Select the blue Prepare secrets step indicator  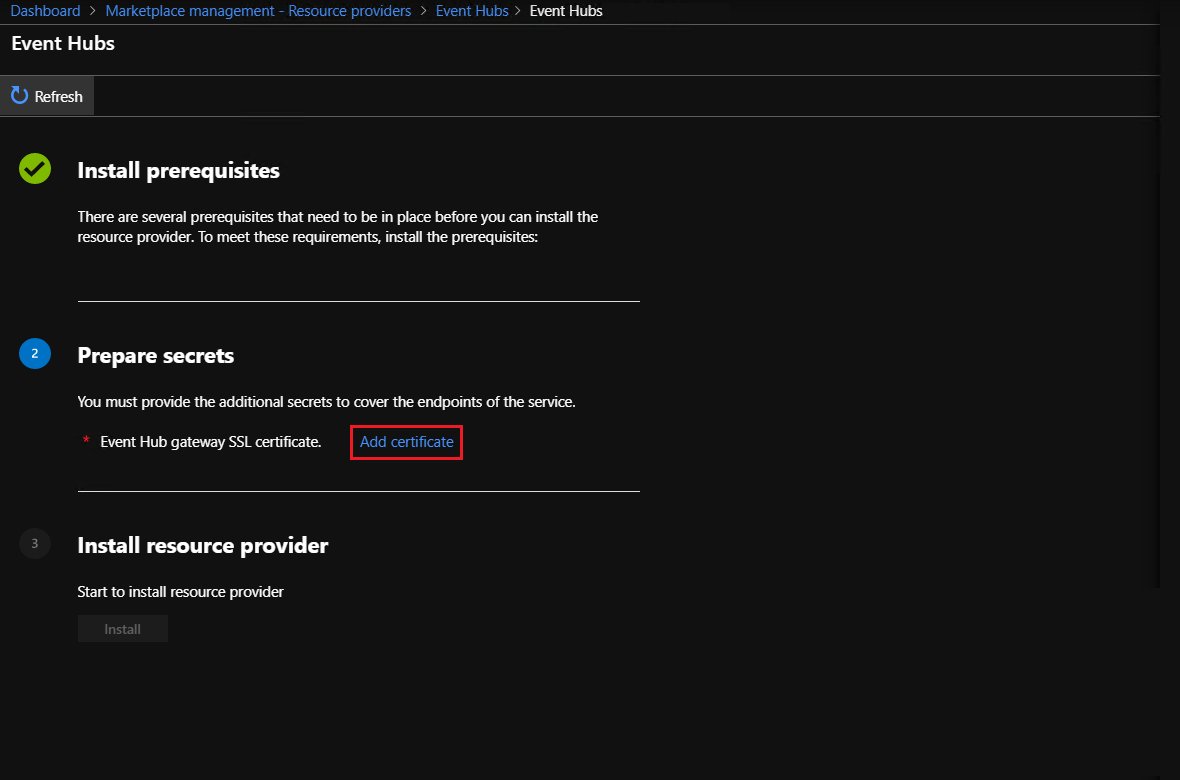(34, 353)
